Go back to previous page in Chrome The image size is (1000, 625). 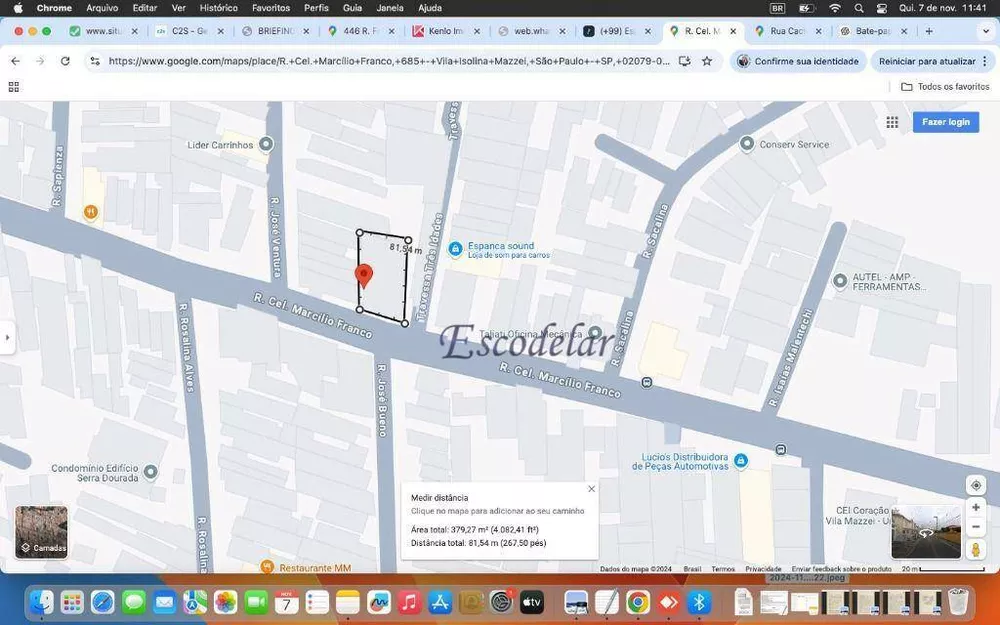(15, 61)
